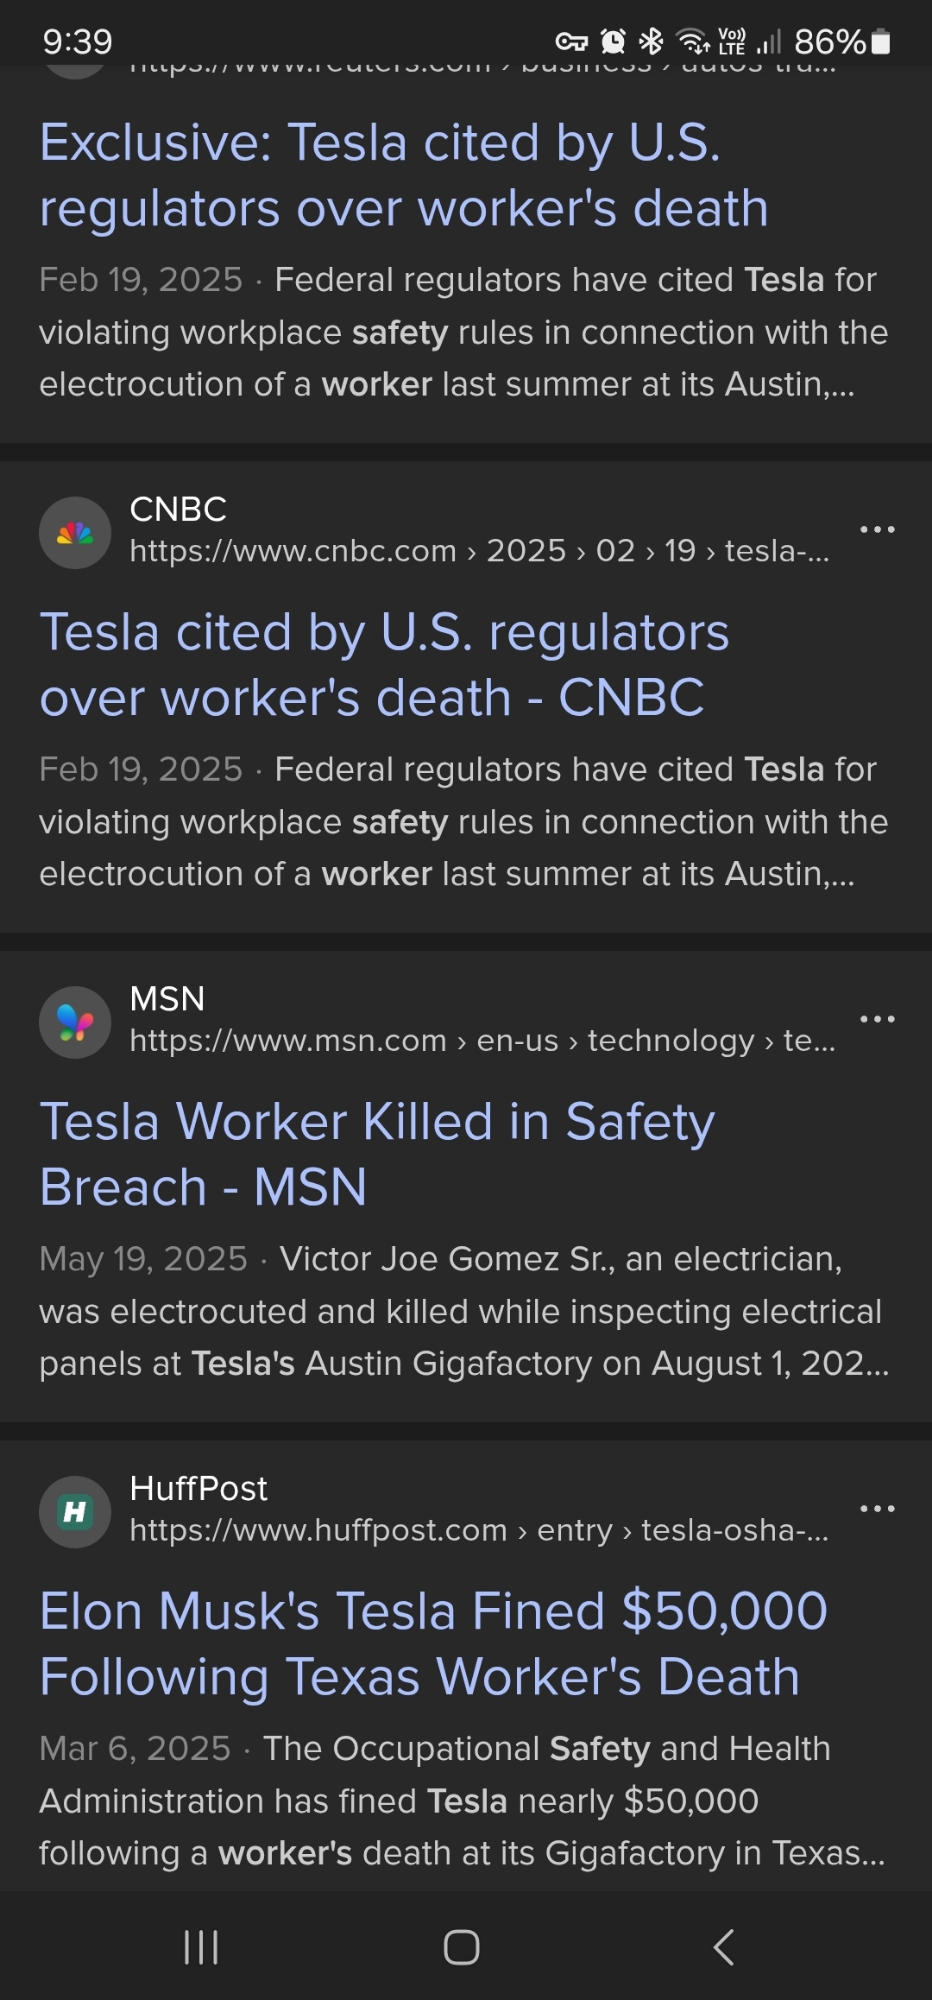Open the CNBC result three-dot menu
This screenshot has height=2000, width=932.
(x=877, y=529)
